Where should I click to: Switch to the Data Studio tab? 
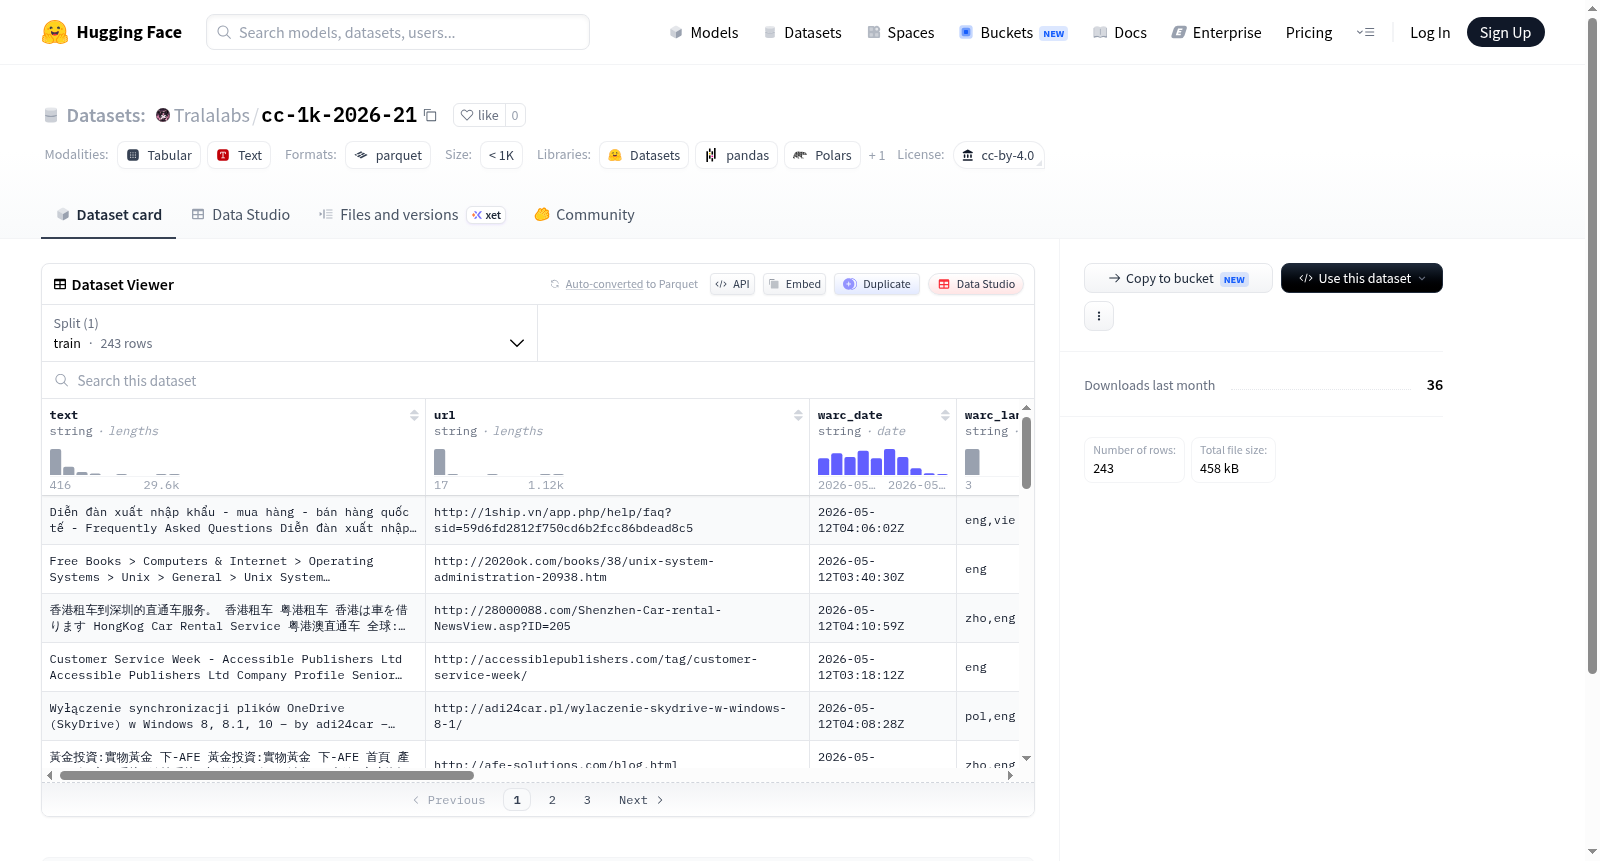coord(241,214)
